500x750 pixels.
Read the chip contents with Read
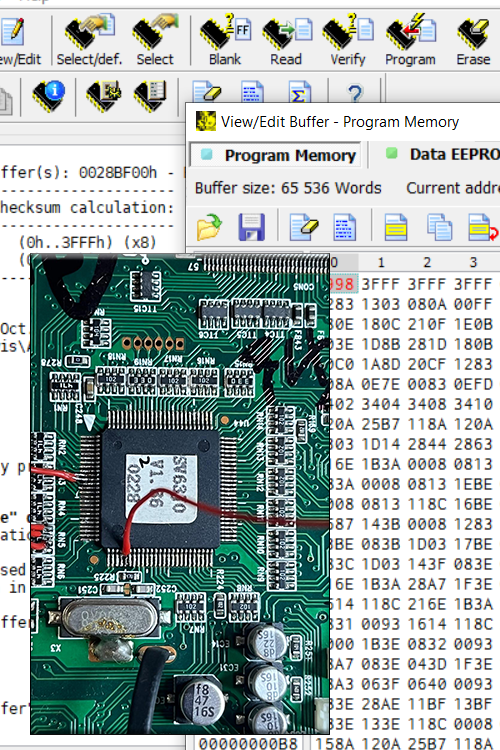tap(286, 42)
